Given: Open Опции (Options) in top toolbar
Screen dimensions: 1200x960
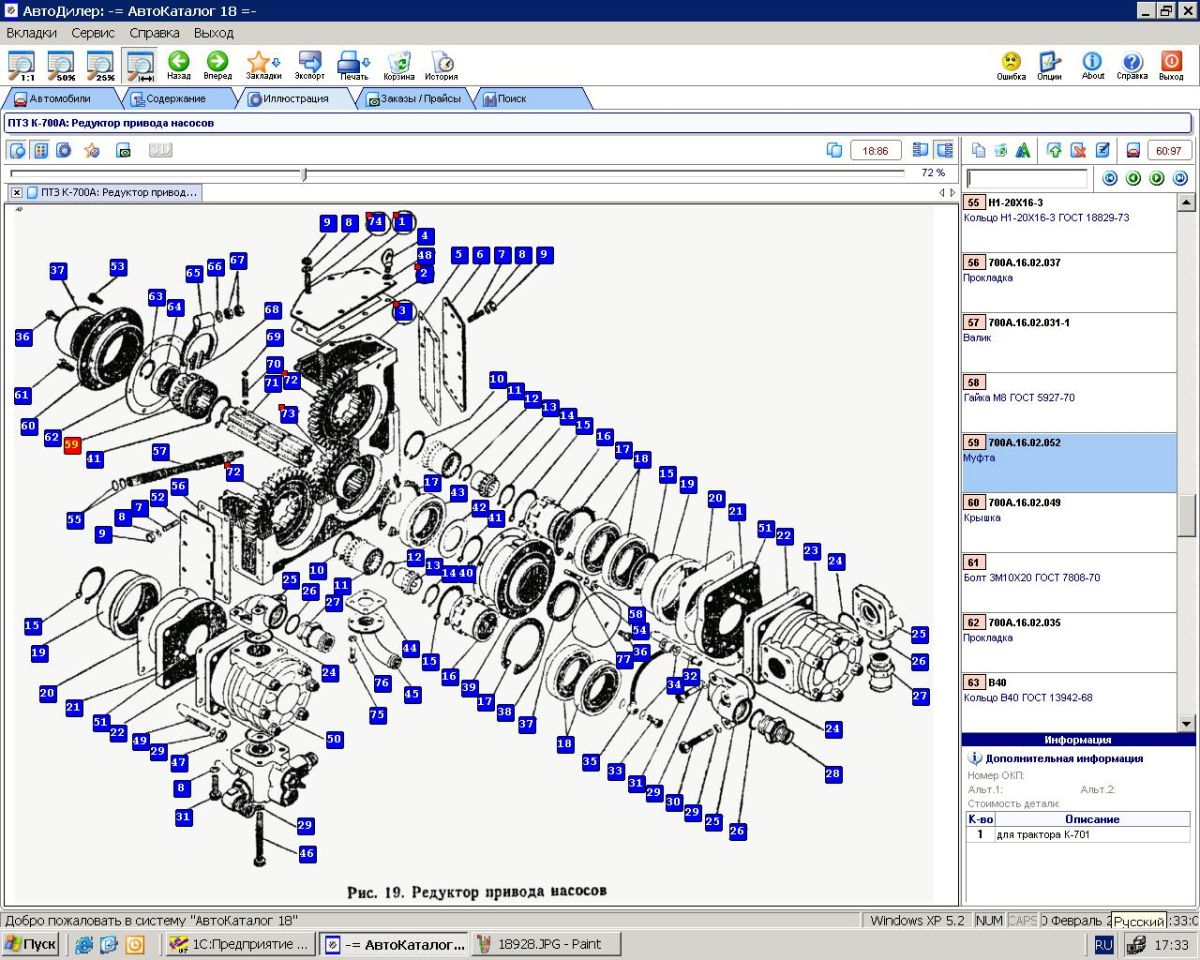Looking at the screenshot, I should pyautogui.click(x=1049, y=62).
